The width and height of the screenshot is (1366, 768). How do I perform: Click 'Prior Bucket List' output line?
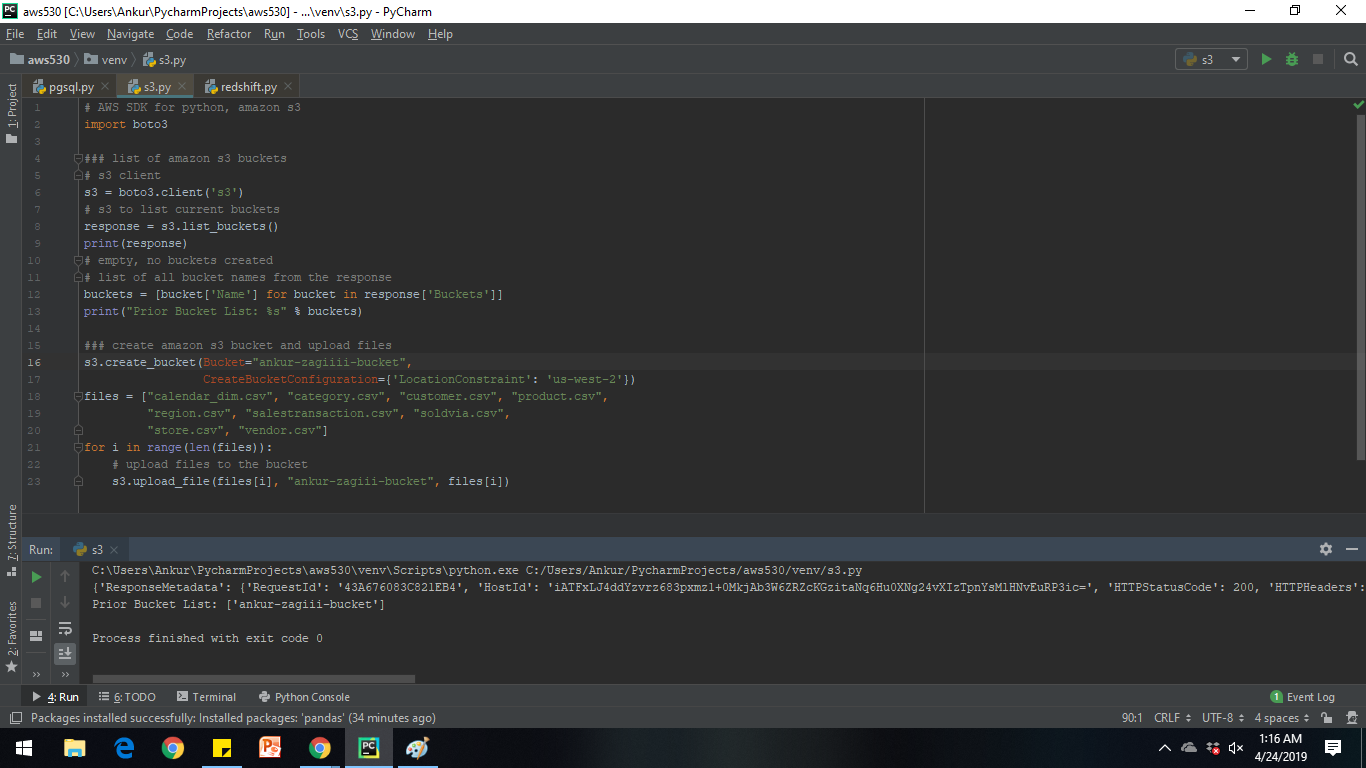238,604
